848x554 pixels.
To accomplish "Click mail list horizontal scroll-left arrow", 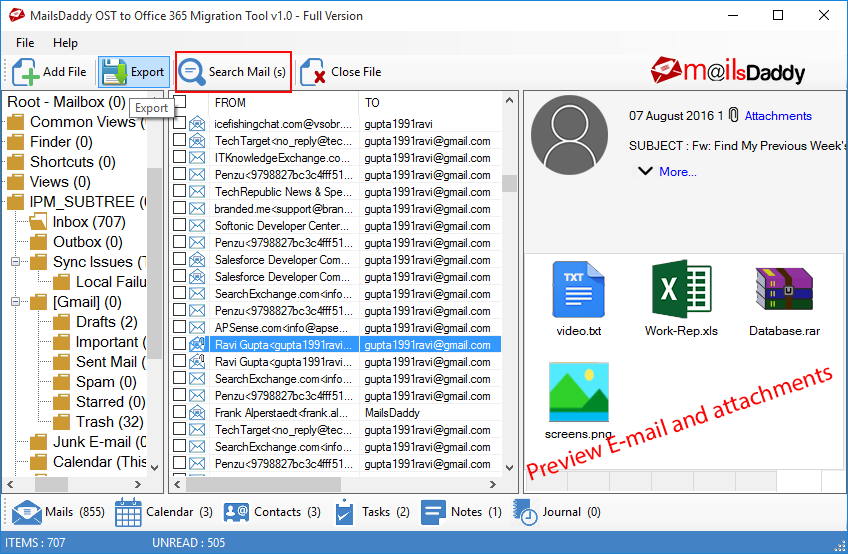I will point(177,484).
